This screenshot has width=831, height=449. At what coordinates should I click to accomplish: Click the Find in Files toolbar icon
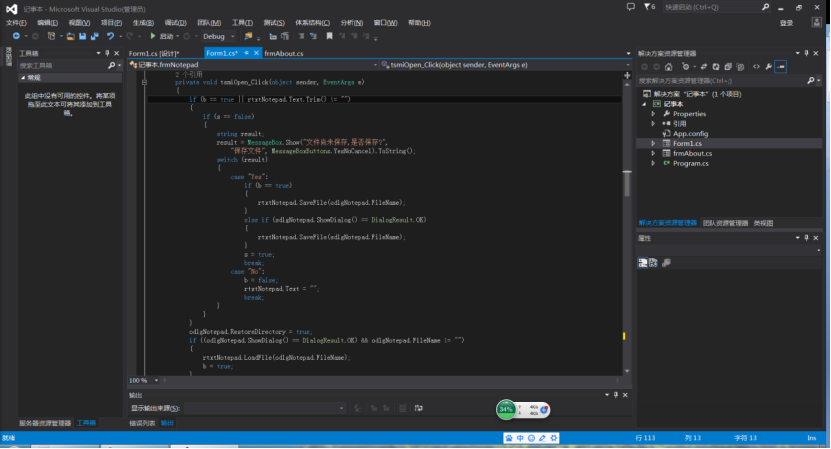coord(248,36)
